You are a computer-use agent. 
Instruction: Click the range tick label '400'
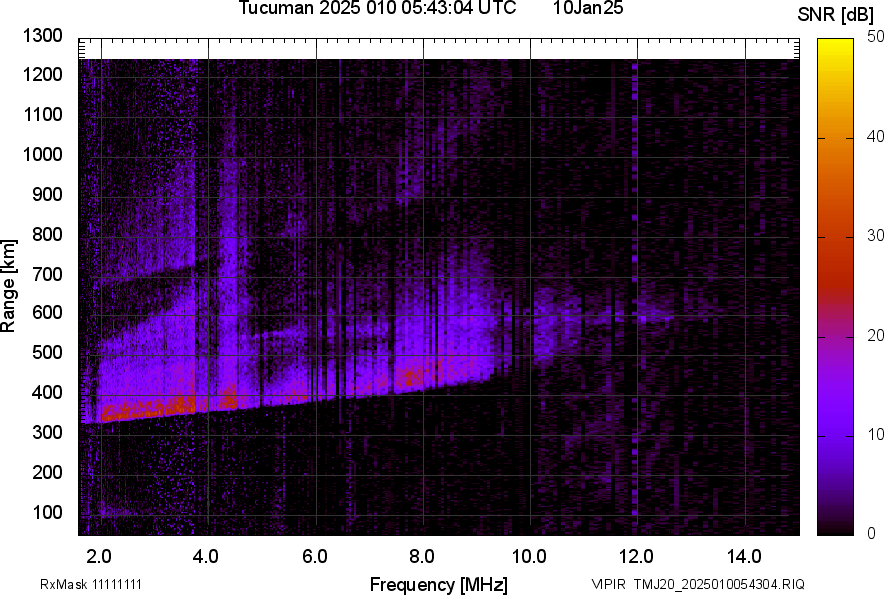[47, 393]
